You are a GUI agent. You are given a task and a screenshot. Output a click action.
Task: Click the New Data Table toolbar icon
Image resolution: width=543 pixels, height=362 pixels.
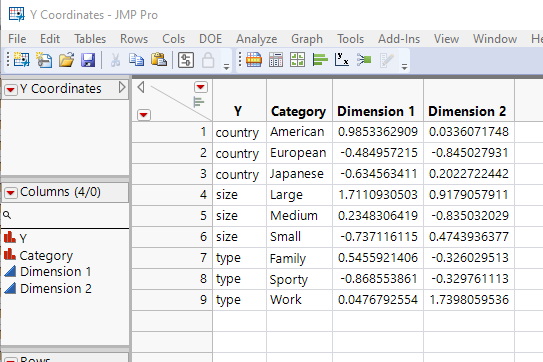point(21,60)
